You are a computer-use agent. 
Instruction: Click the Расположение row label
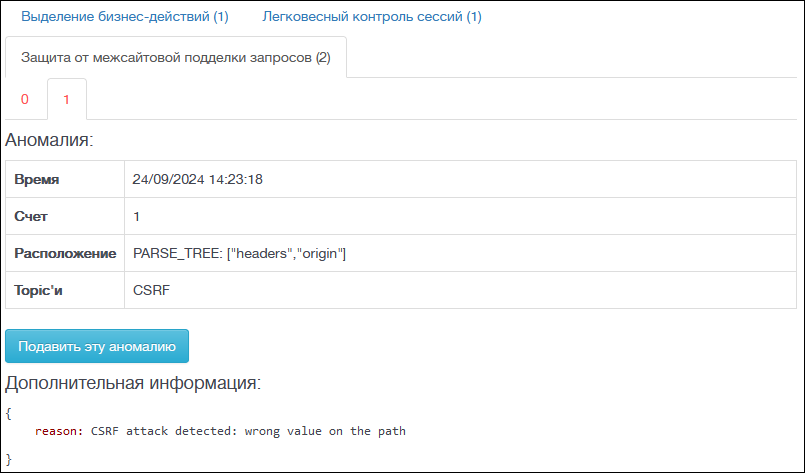65,253
